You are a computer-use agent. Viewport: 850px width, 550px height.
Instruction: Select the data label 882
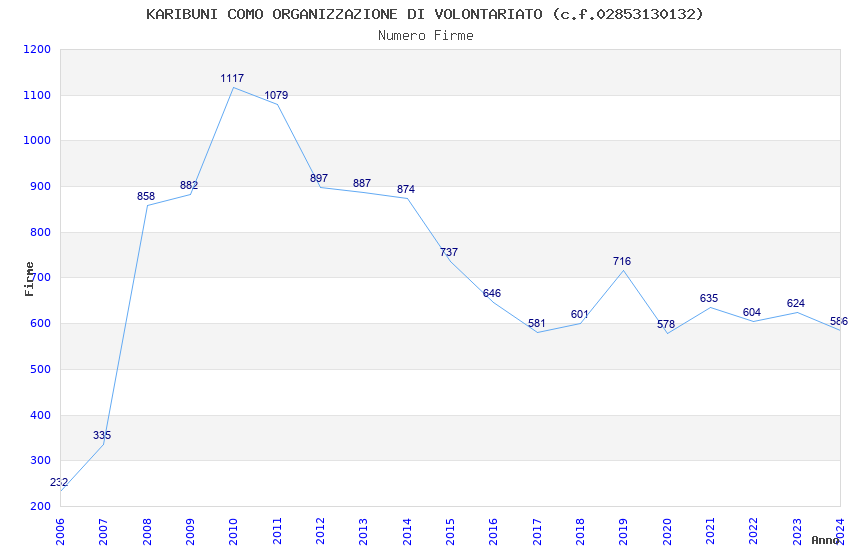pyautogui.click(x=189, y=185)
